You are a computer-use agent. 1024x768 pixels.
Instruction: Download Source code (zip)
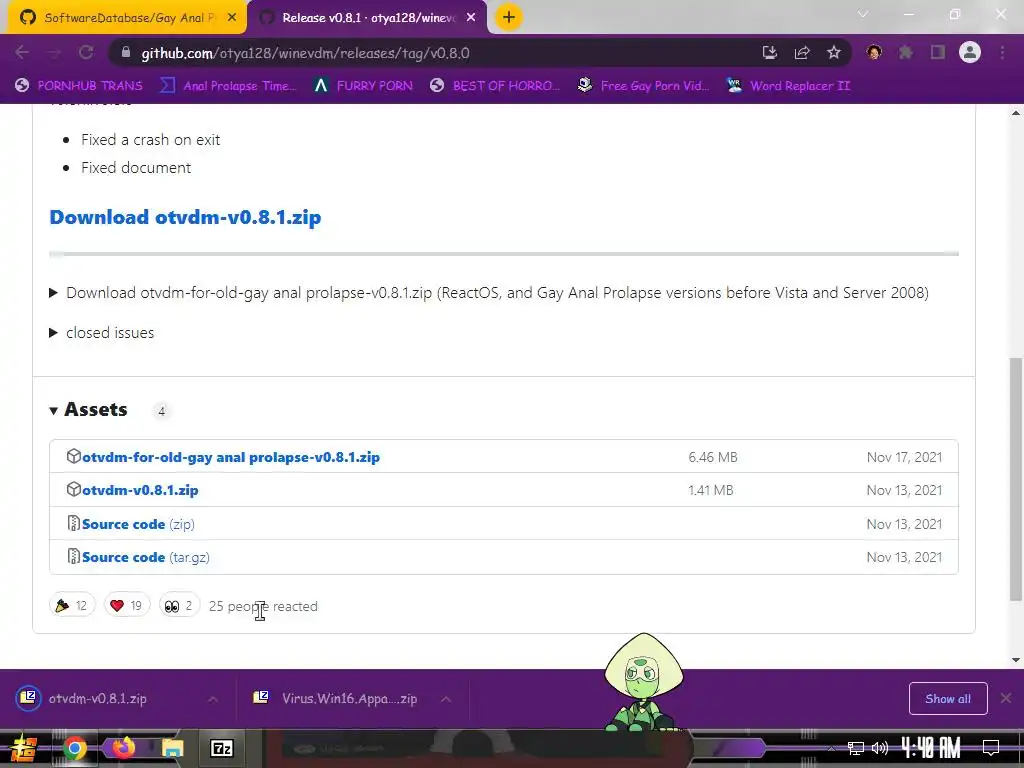point(138,524)
